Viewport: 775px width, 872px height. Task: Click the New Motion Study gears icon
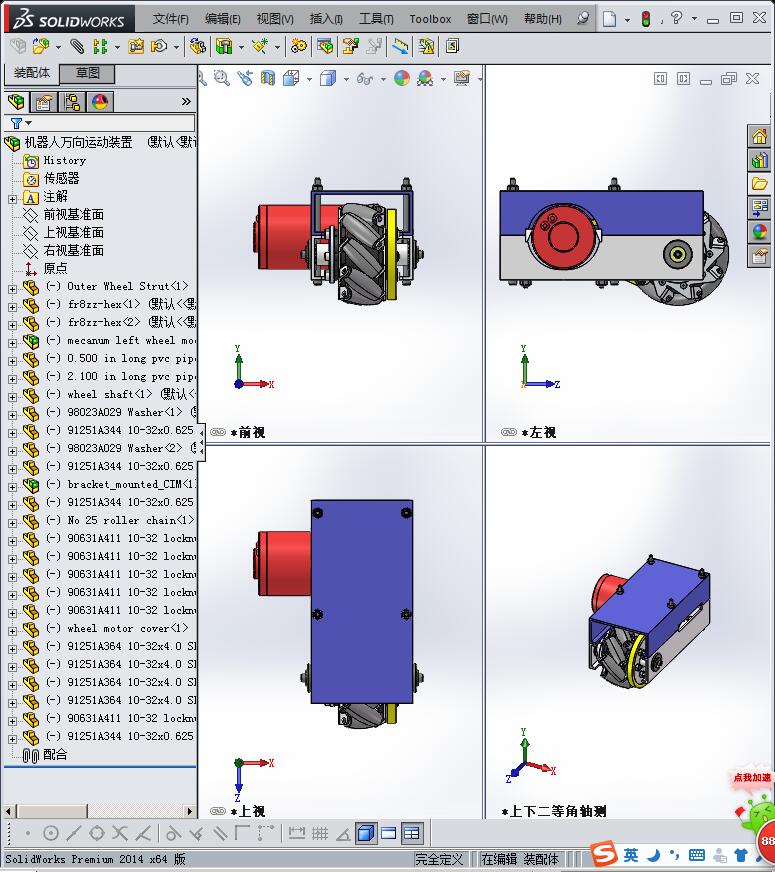point(299,46)
